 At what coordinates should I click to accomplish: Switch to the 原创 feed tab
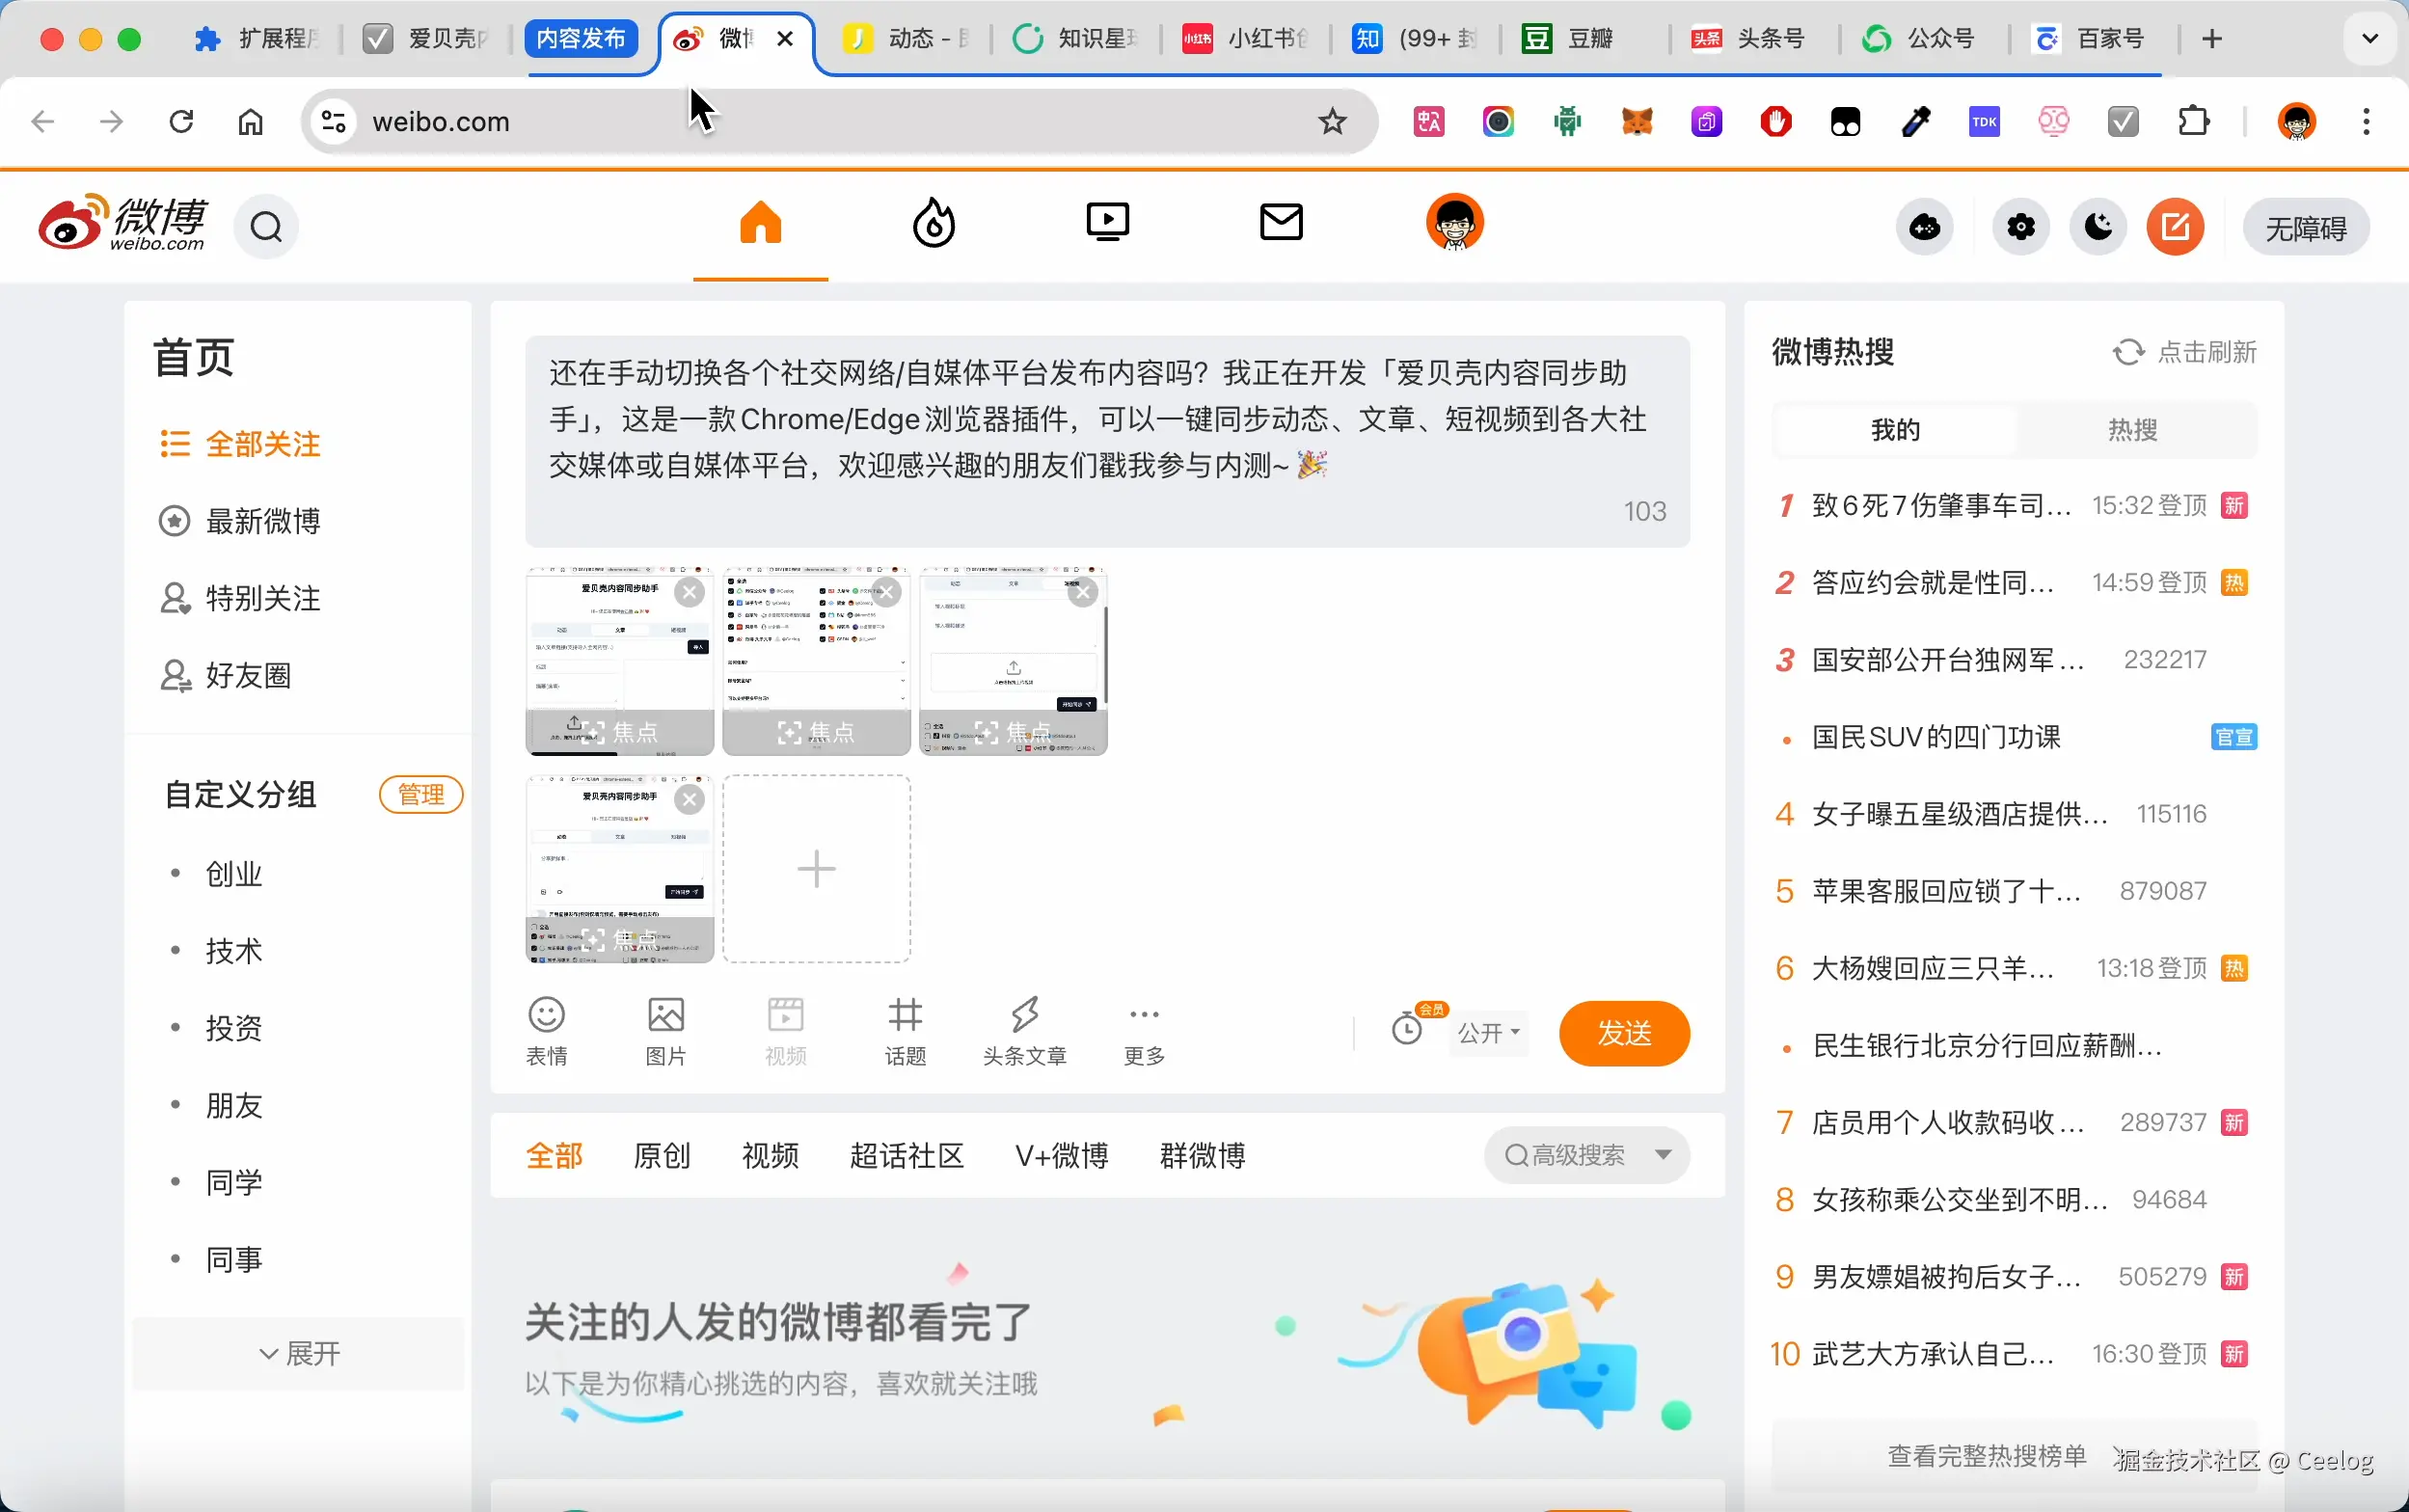[x=661, y=1156]
